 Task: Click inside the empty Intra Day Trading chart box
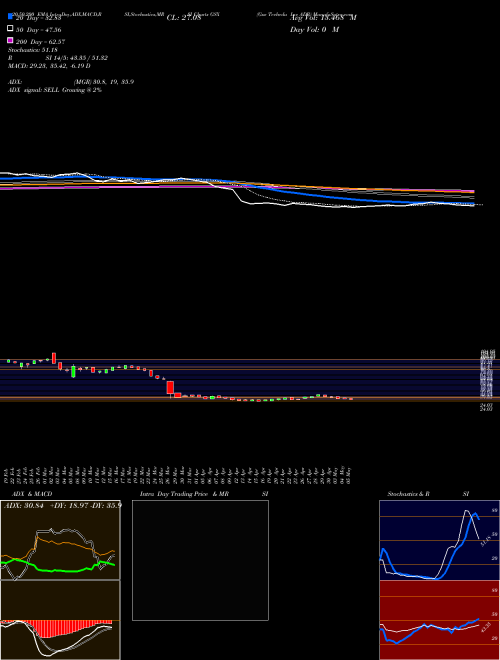[x=200, y=560]
